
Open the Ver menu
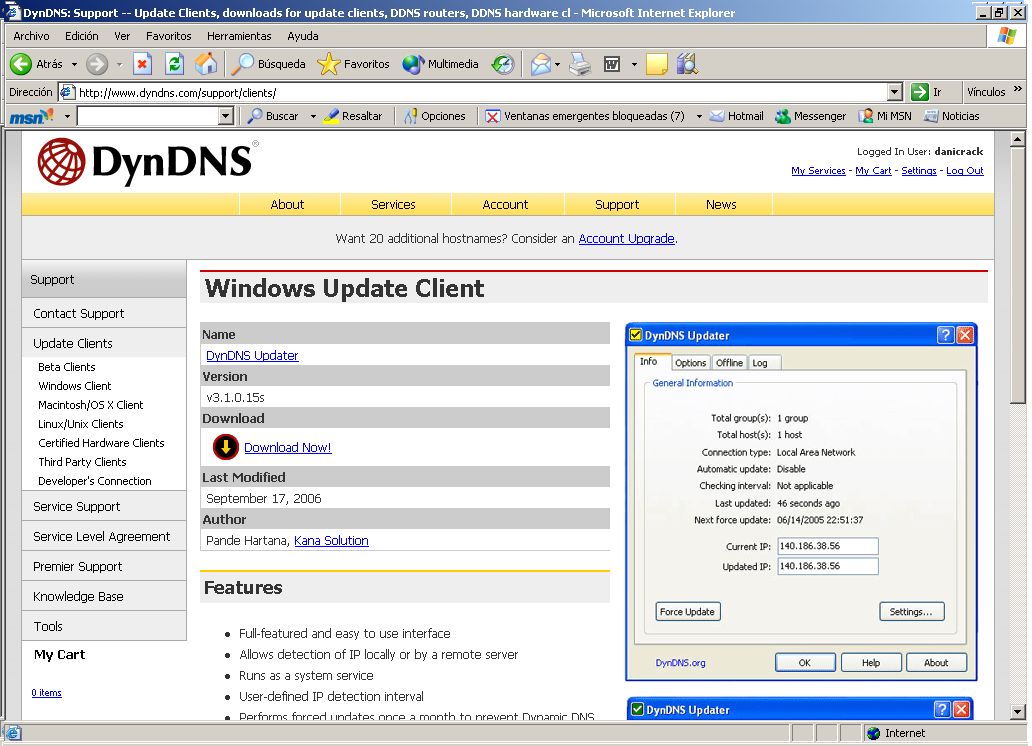(122, 36)
